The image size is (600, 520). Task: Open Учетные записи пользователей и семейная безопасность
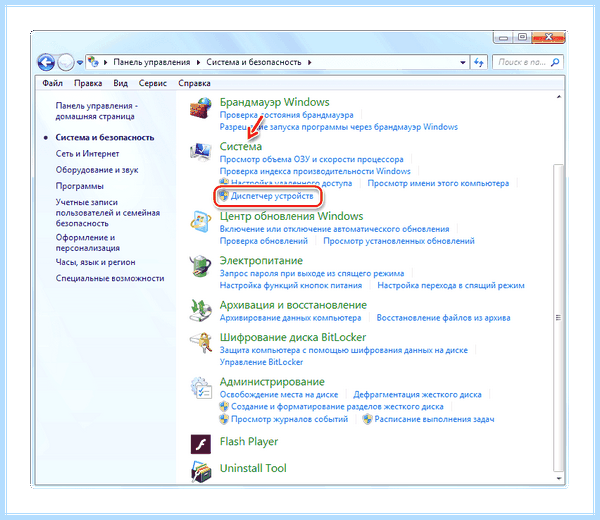tap(108, 212)
